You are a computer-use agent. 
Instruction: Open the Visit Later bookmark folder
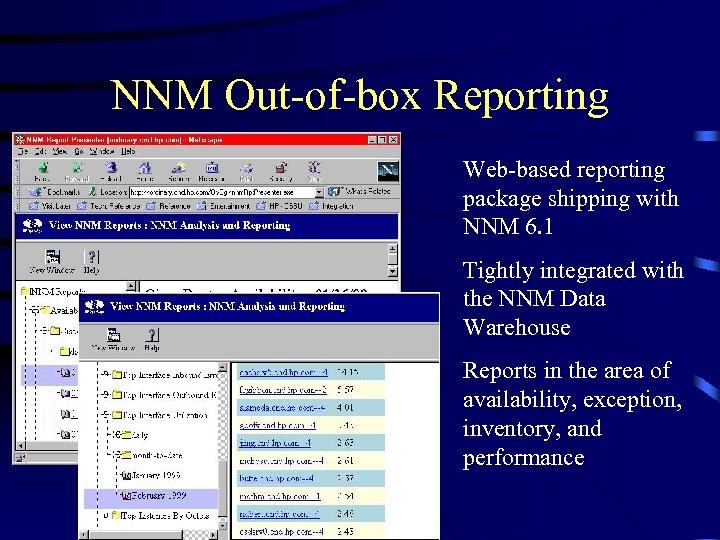pos(50,206)
